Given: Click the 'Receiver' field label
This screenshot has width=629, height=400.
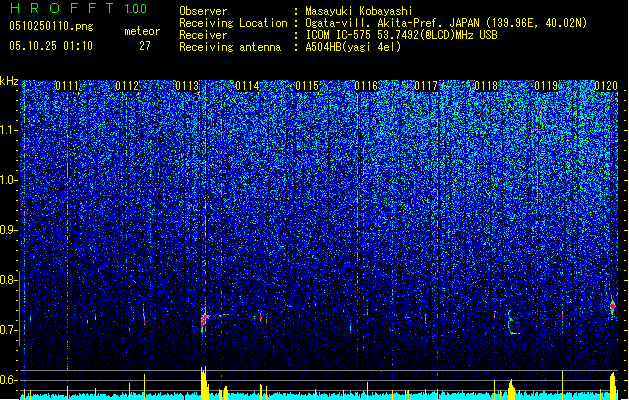Looking at the screenshot, I should click(x=203, y=35).
